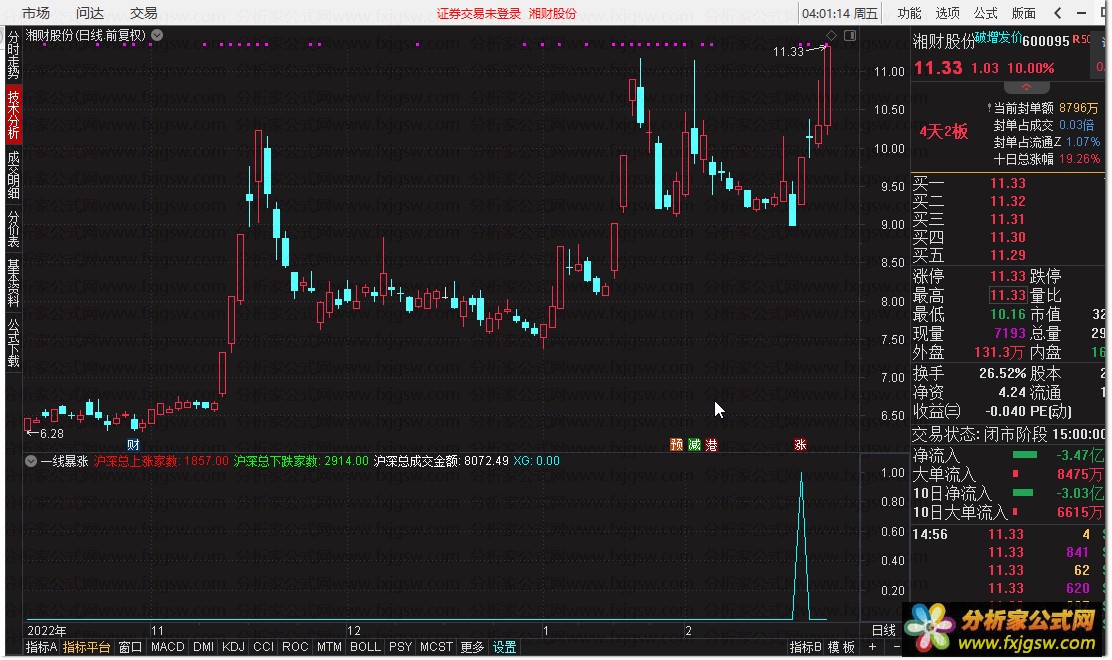The height and width of the screenshot is (660, 1112).
Task: Apply the CCI indicator
Action: (x=263, y=647)
